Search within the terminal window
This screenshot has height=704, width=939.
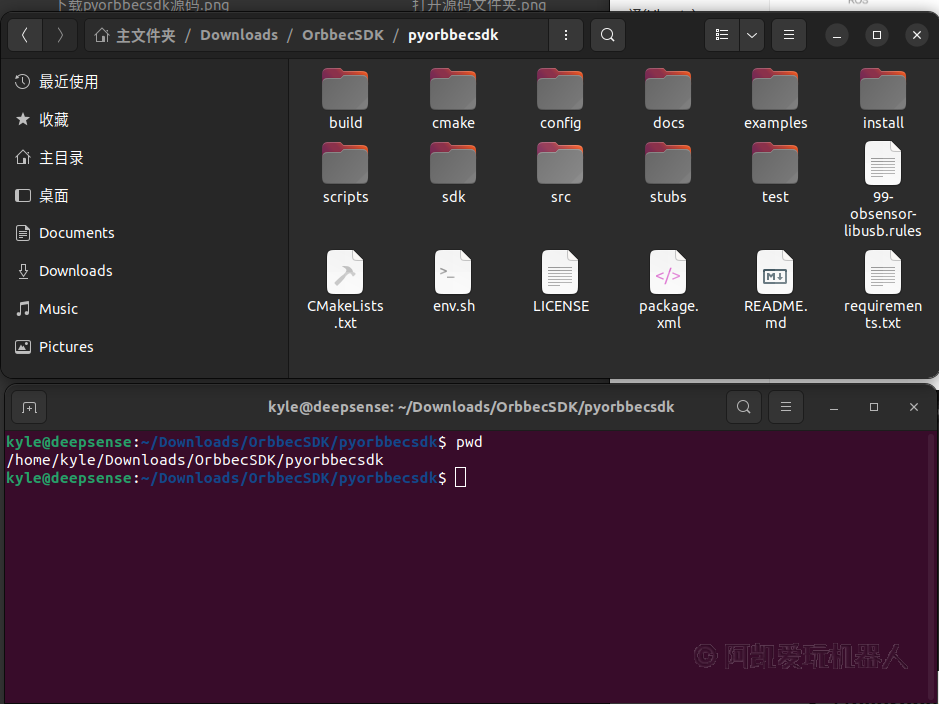pos(744,407)
